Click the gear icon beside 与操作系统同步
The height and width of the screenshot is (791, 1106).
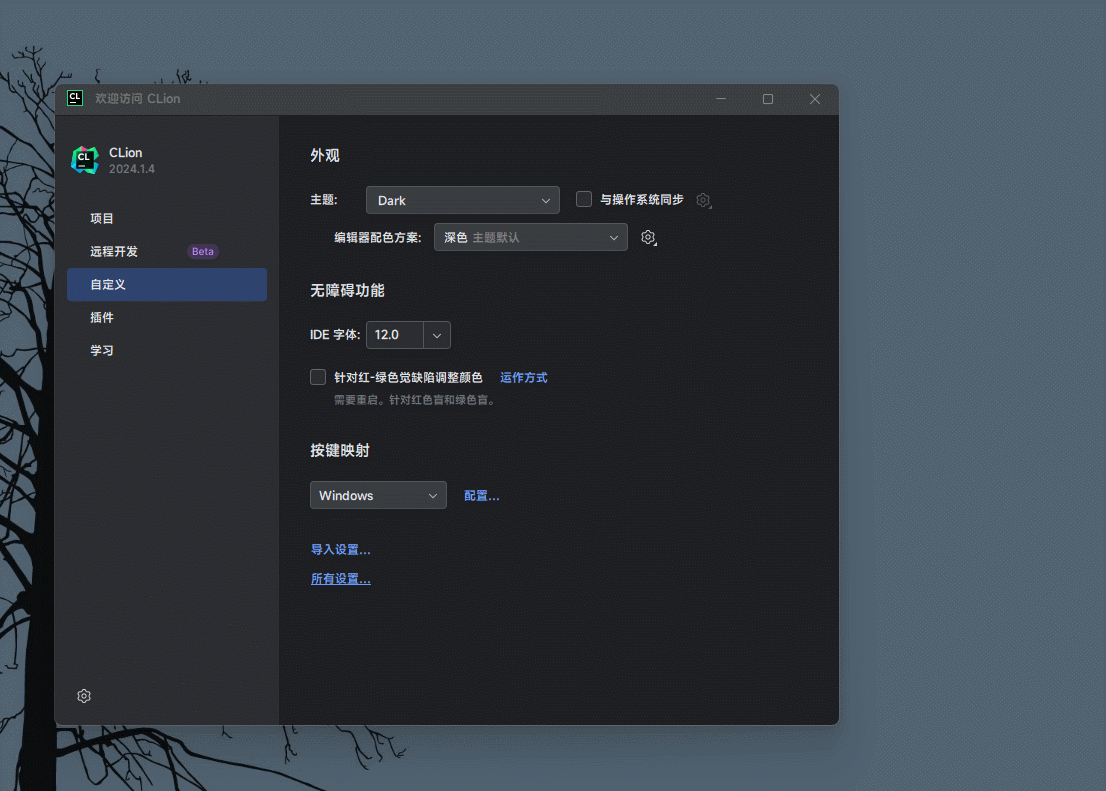703,200
